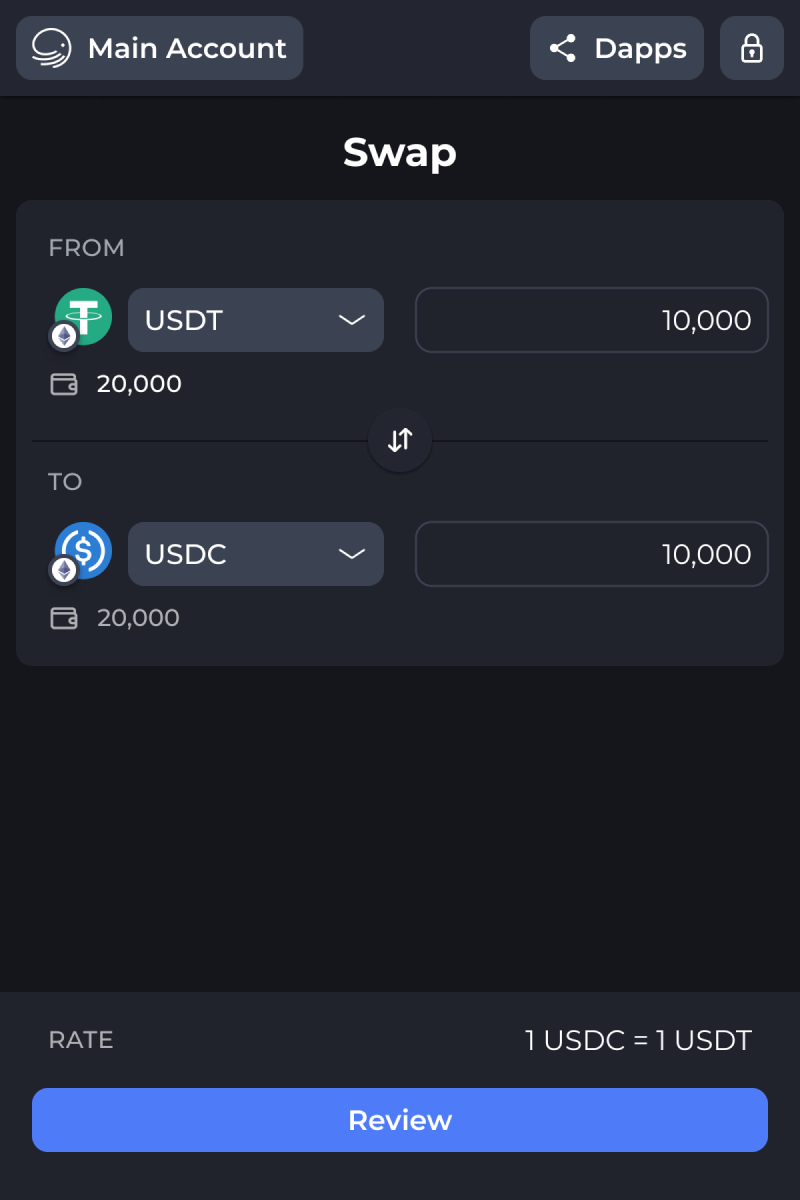
Task: Open the USDT token dropdown
Action: point(256,320)
